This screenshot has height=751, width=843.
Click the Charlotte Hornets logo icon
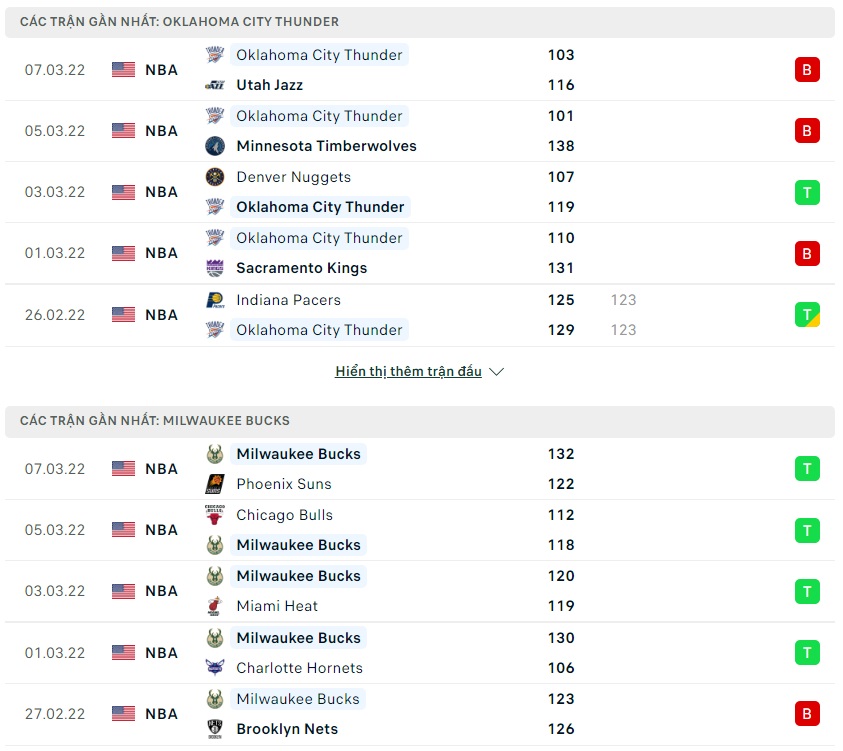pos(215,668)
